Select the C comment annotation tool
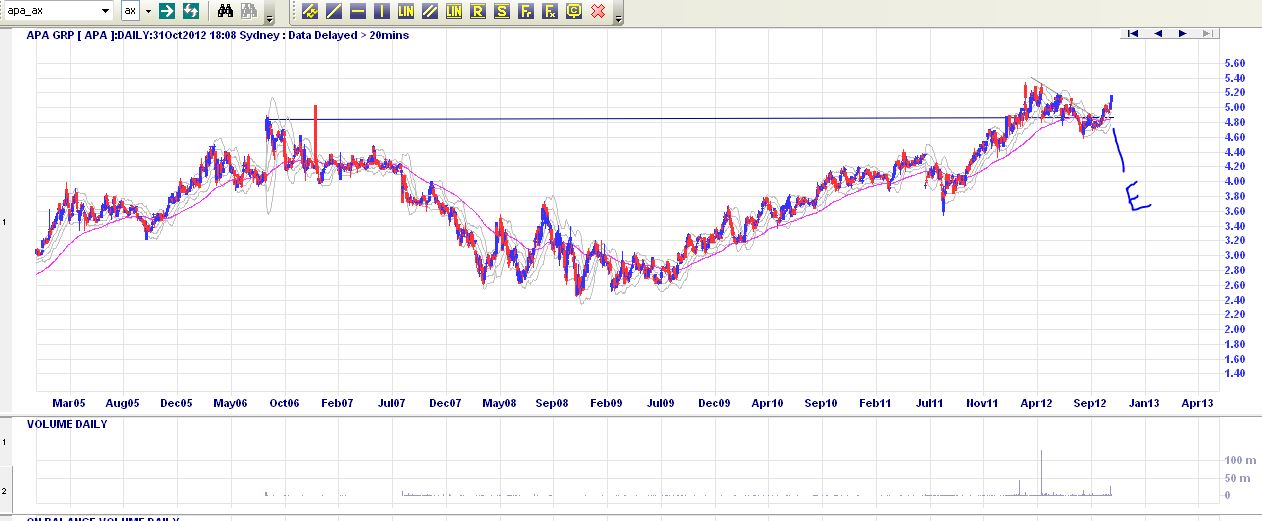The image size is (1262, 521). click(574, 11)
